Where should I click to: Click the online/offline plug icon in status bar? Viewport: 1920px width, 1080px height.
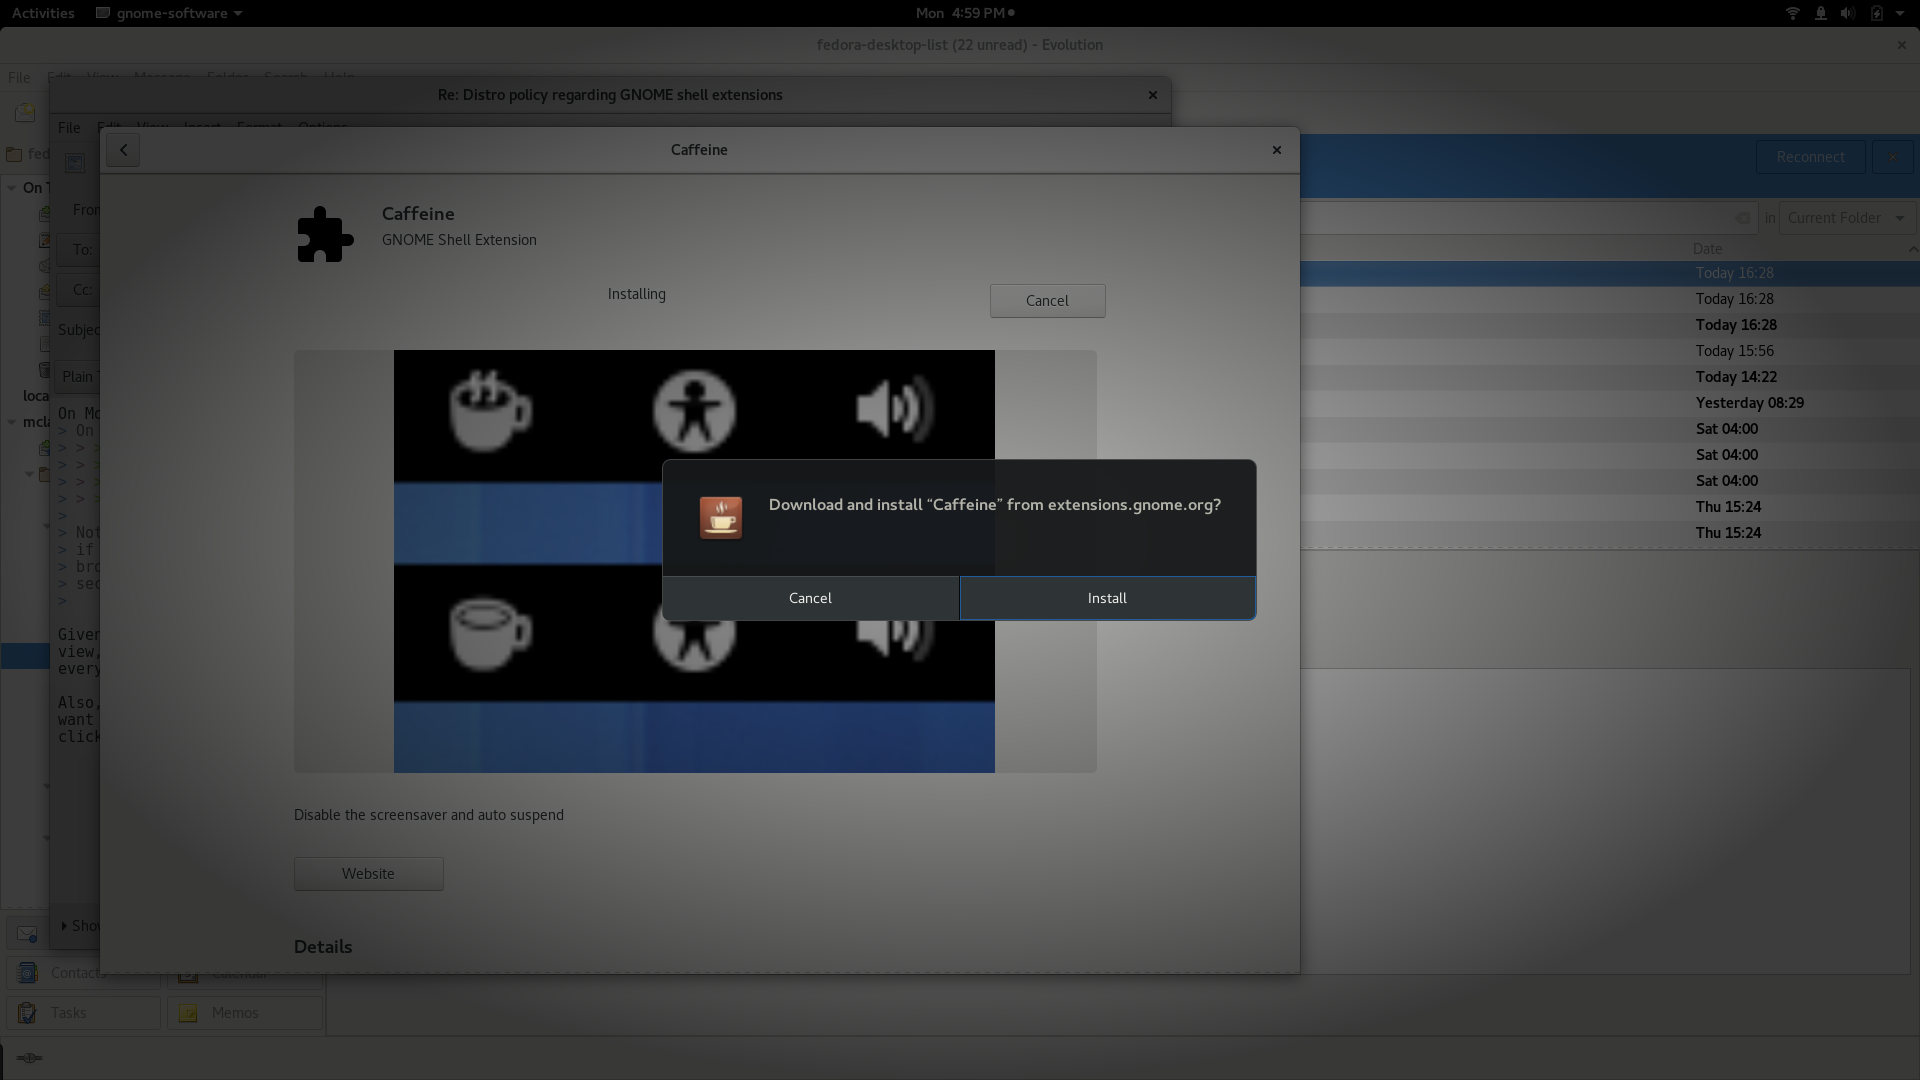pos(29,1058)
